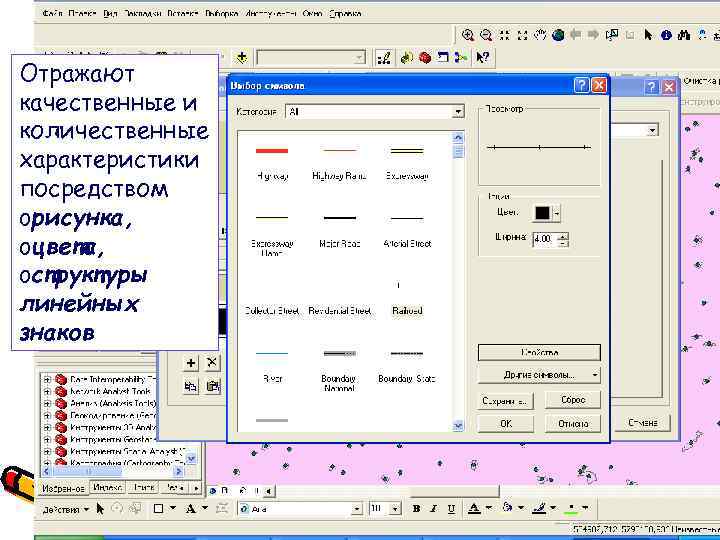This screenshot has width=720, height=540.
Task: Open the Выборка menu
Action: [221, 14]
